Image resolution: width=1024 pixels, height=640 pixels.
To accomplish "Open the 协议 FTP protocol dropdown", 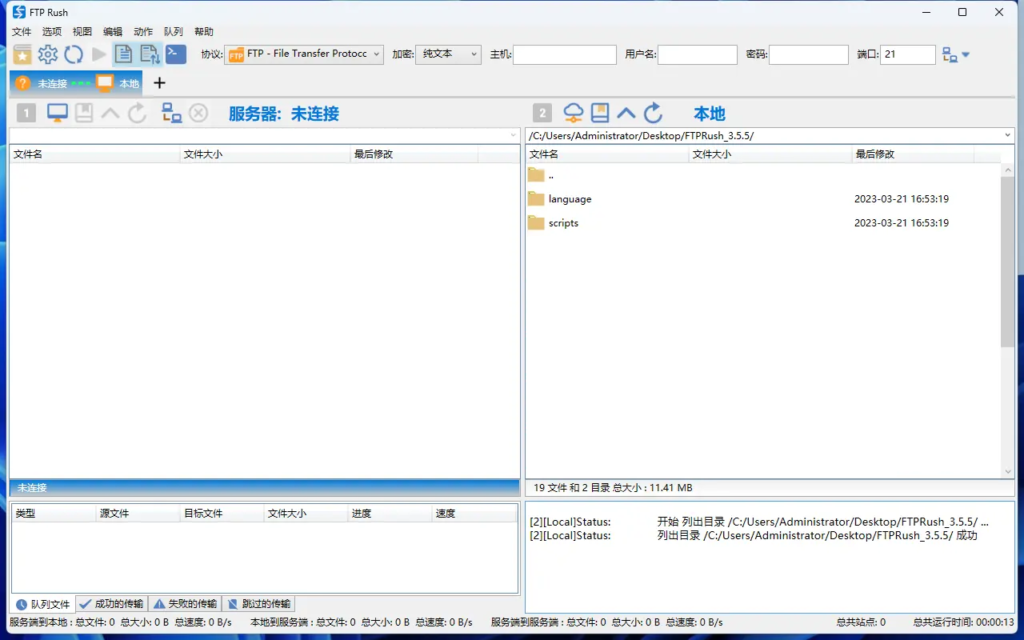I will 304,54.
